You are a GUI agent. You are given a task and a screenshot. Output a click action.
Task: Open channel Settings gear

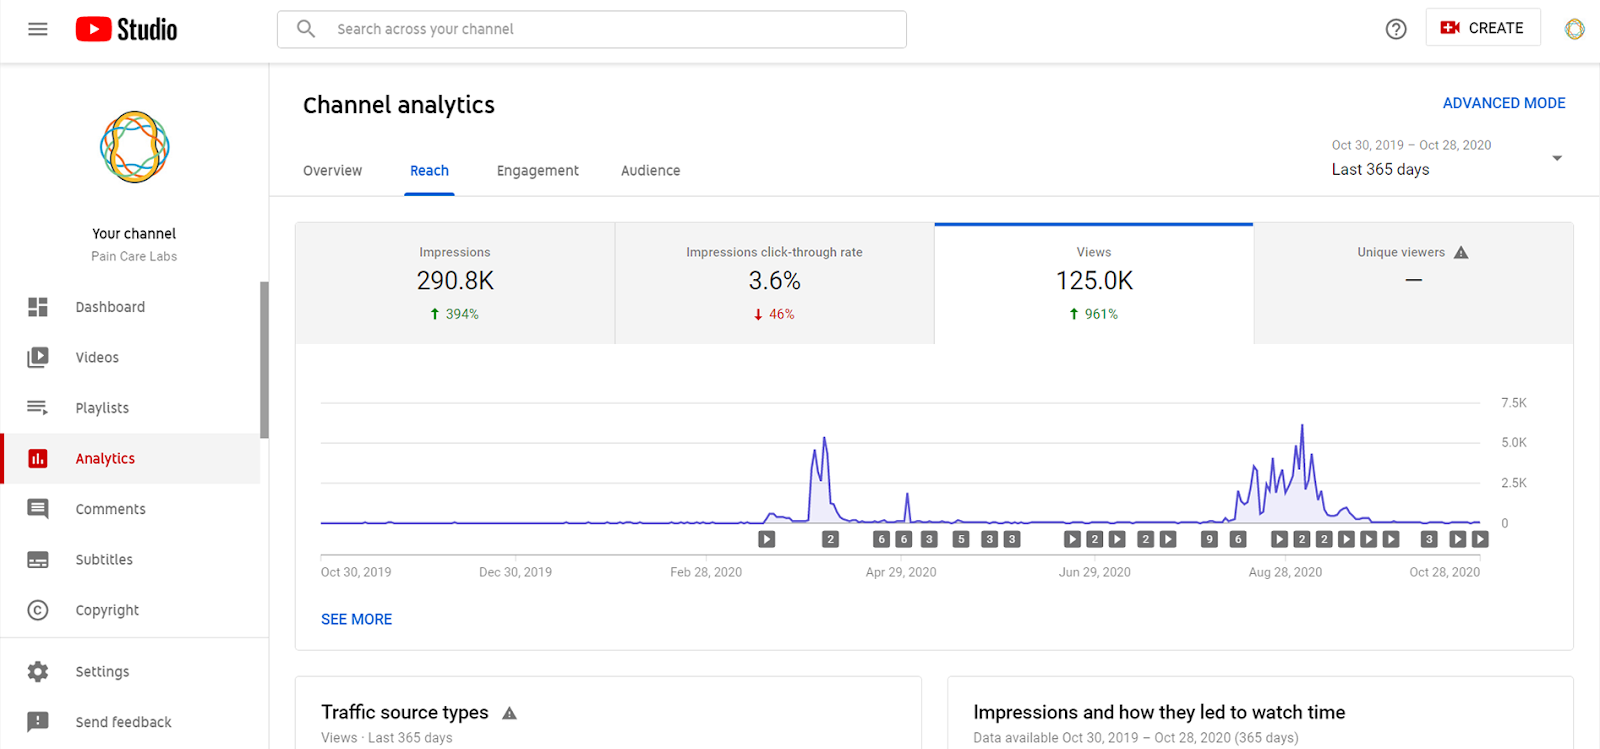(x=38, y=672)
